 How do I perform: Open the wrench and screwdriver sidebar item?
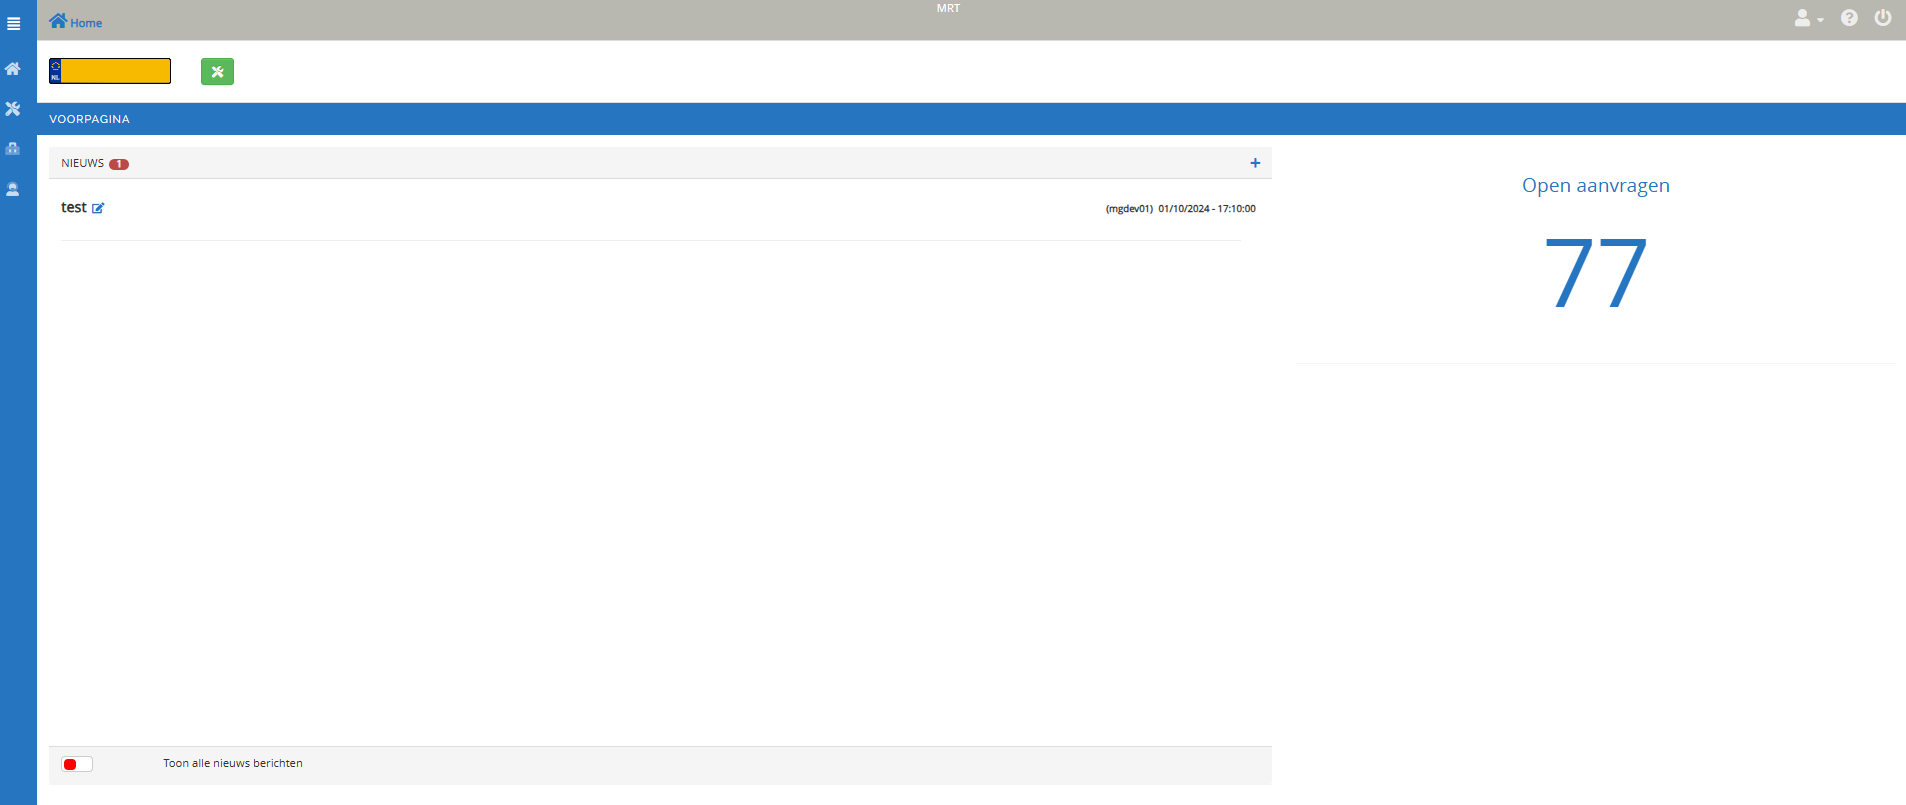(13, 109)
